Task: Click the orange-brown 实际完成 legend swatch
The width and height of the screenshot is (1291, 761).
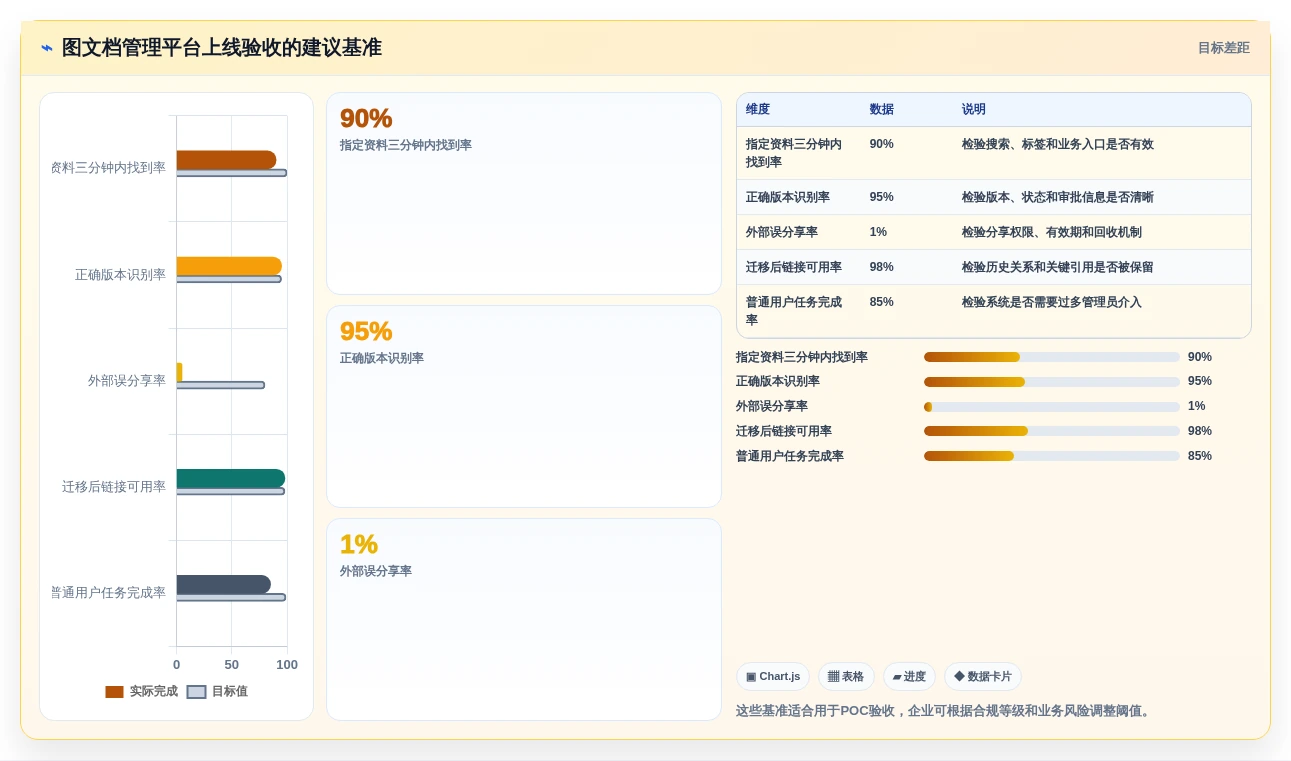Action: (x=114, y=692)
